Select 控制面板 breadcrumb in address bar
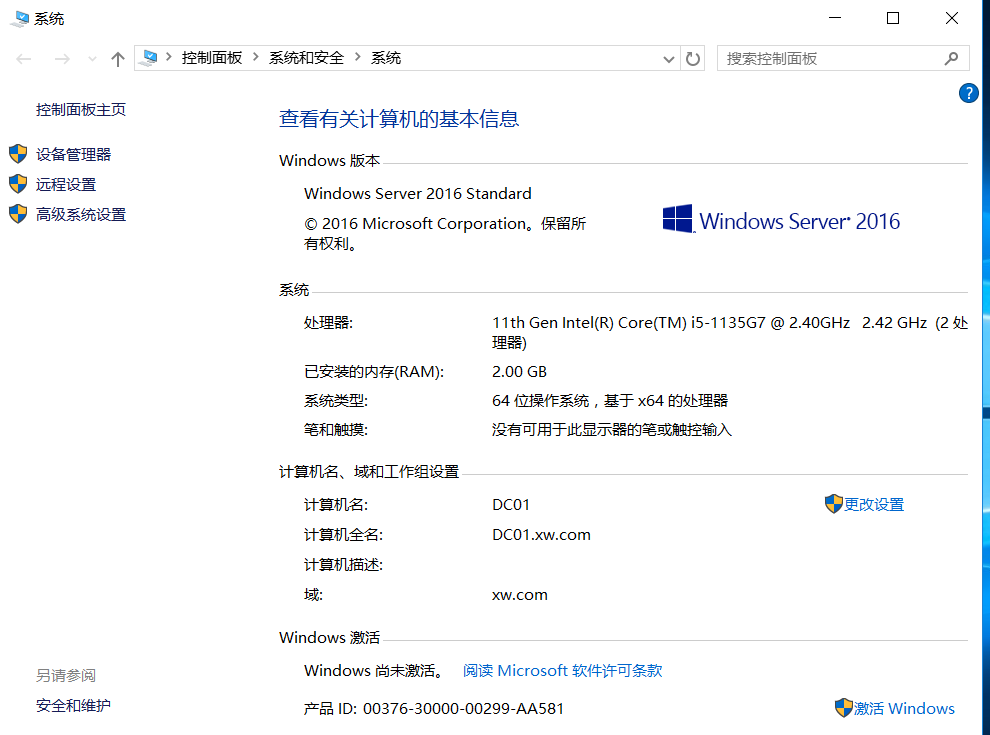Image resolution: width=990 pixels, height=735 pixels. click(212, 58)
